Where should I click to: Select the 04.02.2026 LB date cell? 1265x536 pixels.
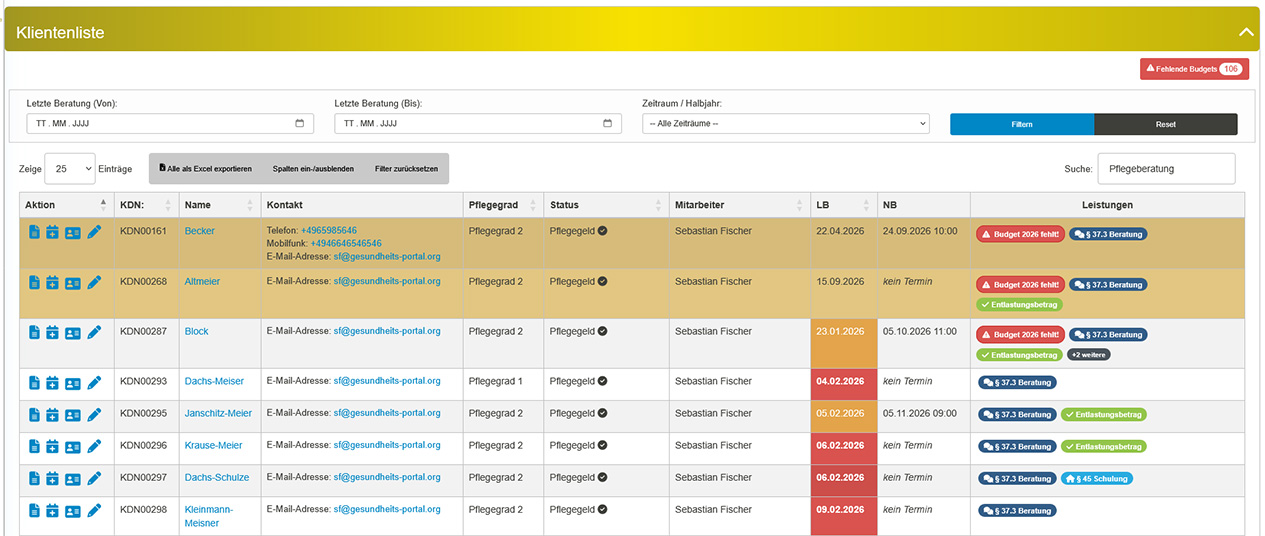tap(844, 385)
